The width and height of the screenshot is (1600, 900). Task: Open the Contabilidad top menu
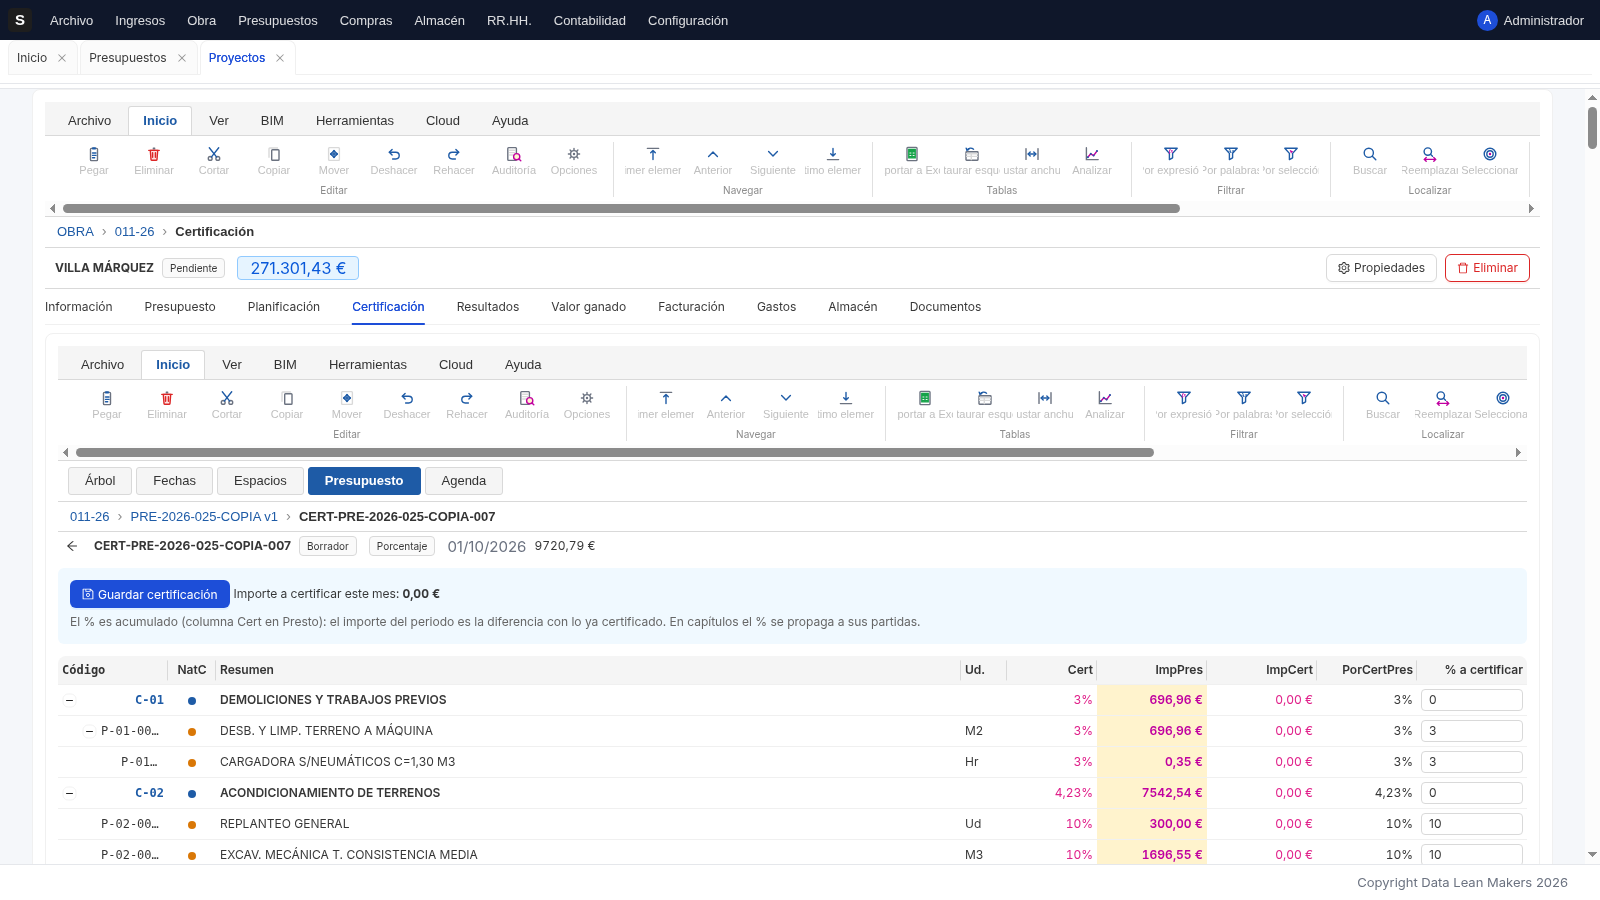click(x=590, y=20)
